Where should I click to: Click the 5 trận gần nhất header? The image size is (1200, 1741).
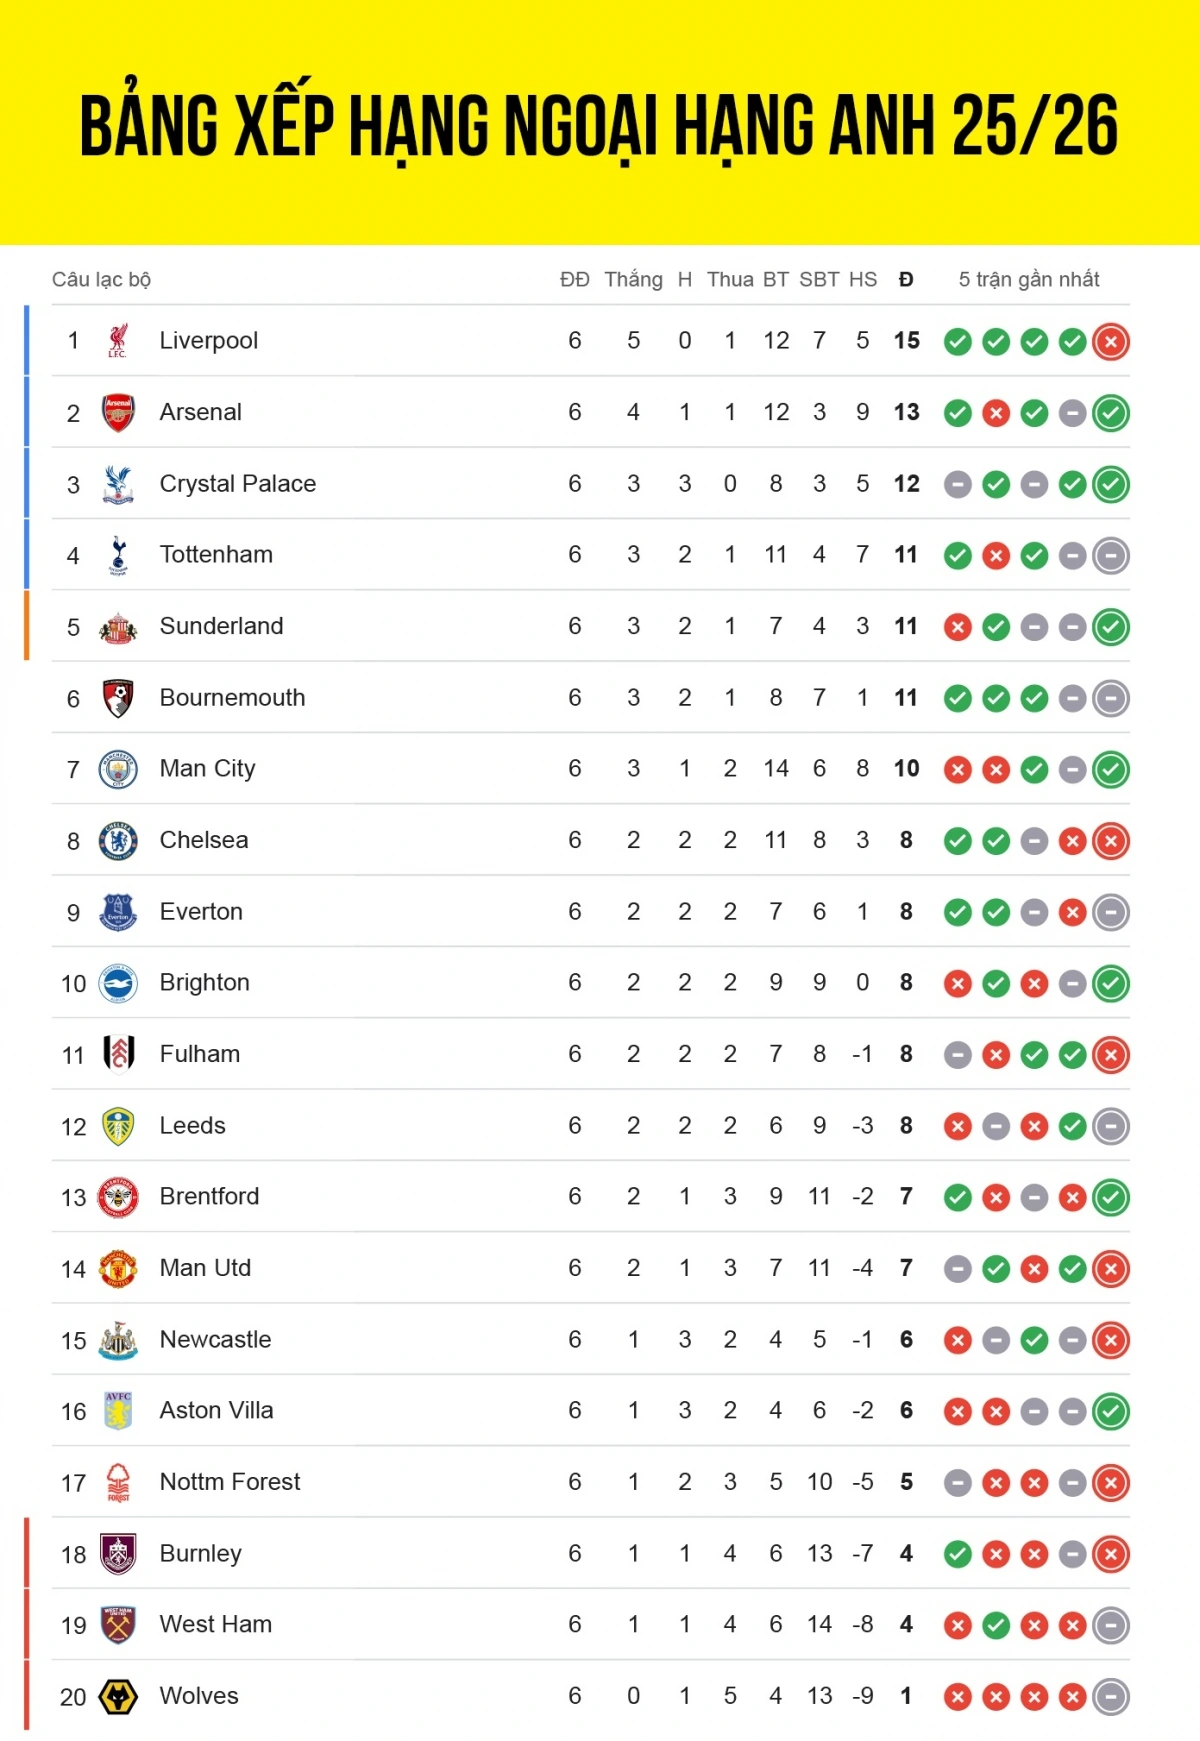pyautogui.click(x=1029, y=280)
